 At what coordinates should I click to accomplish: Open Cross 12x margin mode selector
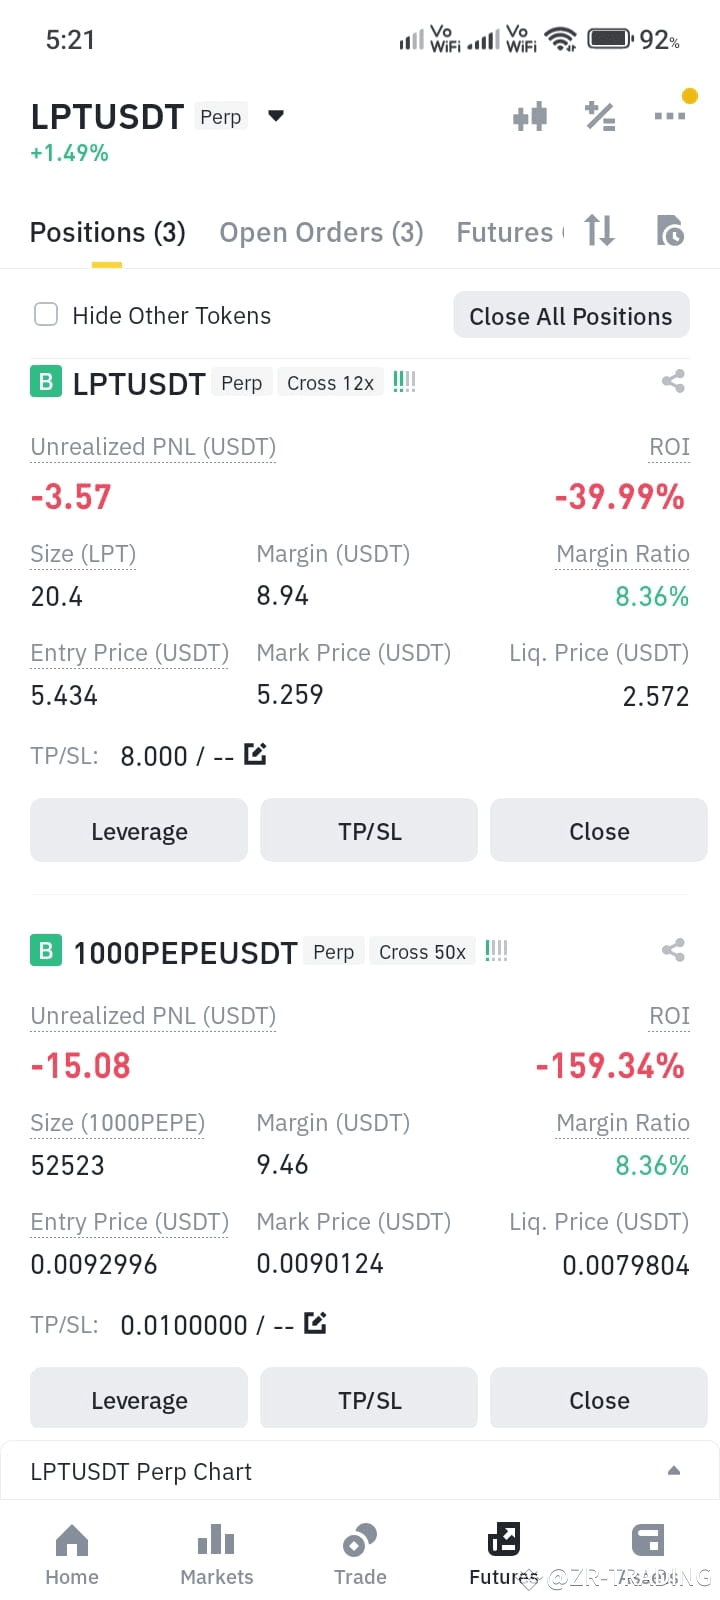click(330, 383)
